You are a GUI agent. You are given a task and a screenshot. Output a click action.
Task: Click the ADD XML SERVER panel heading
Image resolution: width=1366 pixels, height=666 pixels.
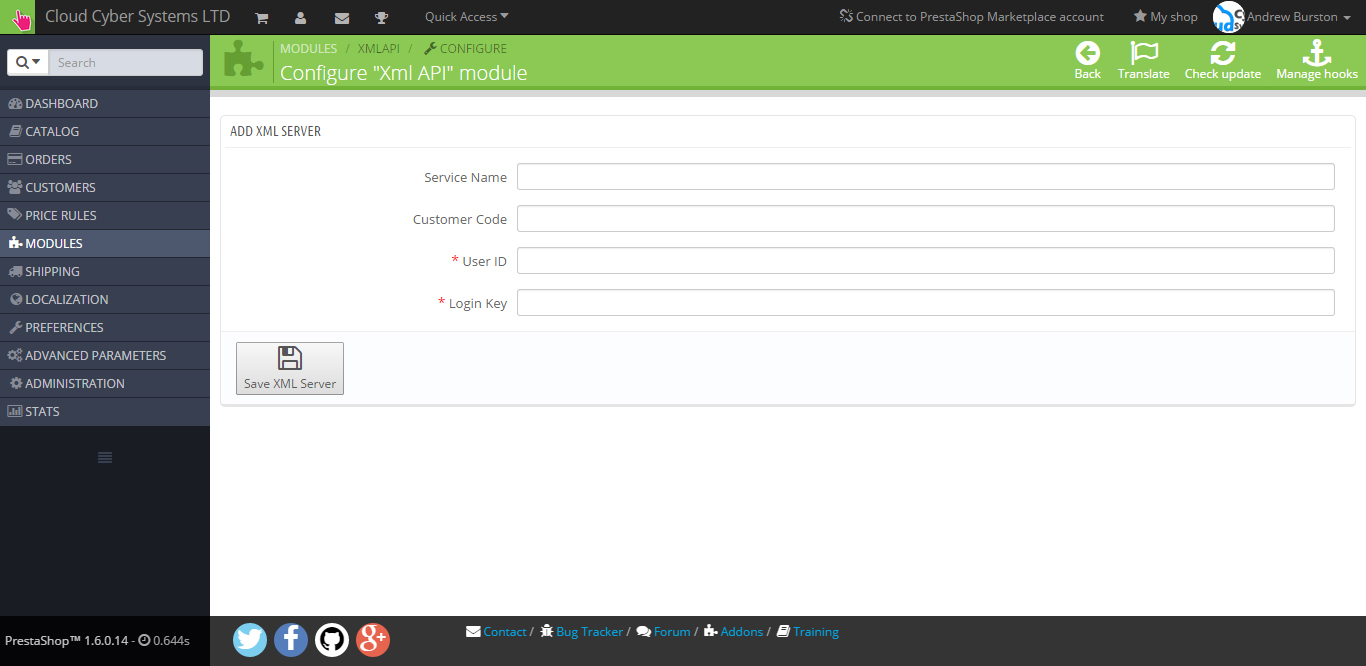pyautogui.click(x=276, y=131)
